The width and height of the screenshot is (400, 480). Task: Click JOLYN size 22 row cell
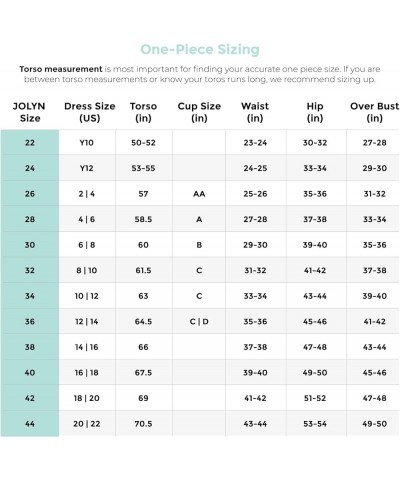30,142
